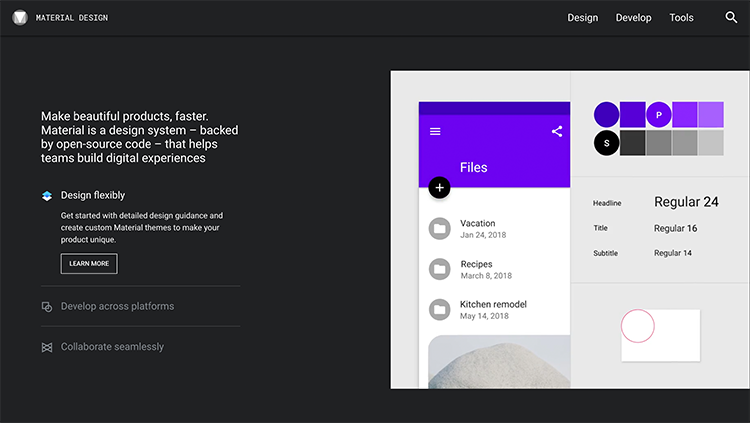Select the purple P primary circle

659,115
